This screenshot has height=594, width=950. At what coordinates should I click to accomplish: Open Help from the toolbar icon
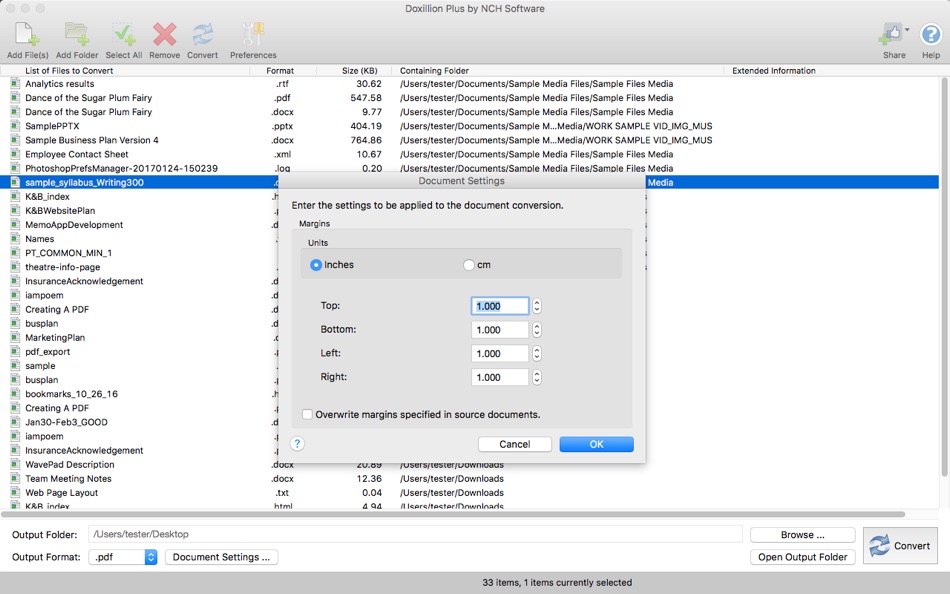tap(929, 33)
